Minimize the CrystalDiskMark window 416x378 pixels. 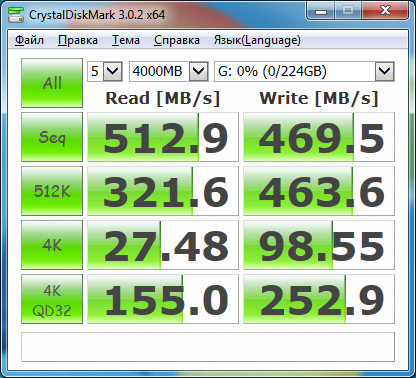[x=321, y=11]
